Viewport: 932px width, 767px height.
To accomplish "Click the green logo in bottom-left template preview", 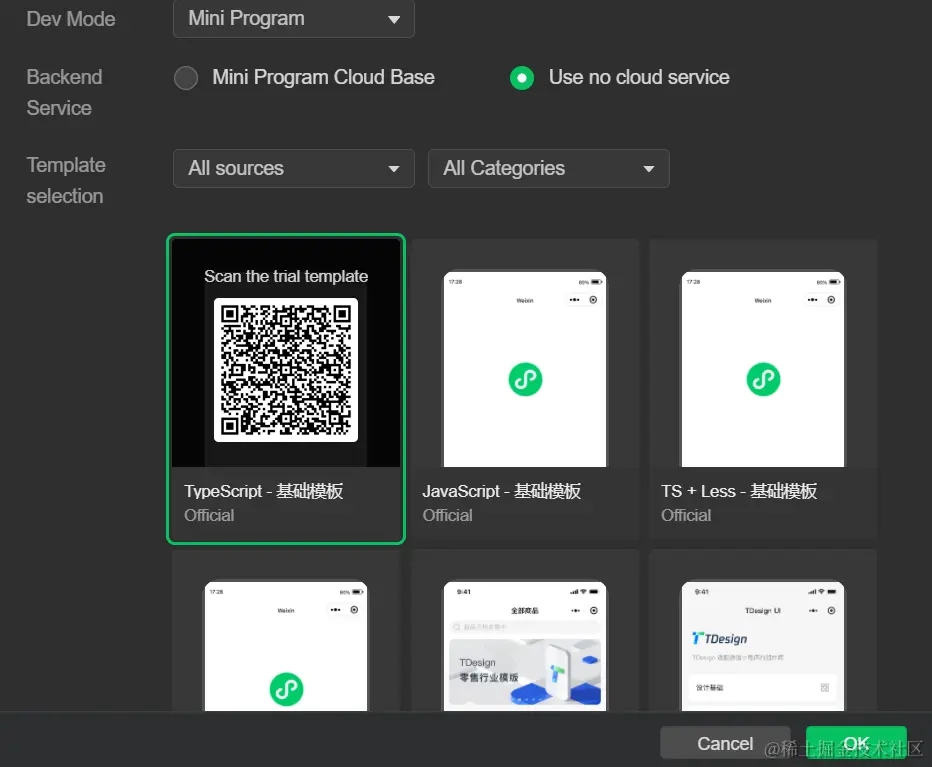I will (x=286, y=689).
